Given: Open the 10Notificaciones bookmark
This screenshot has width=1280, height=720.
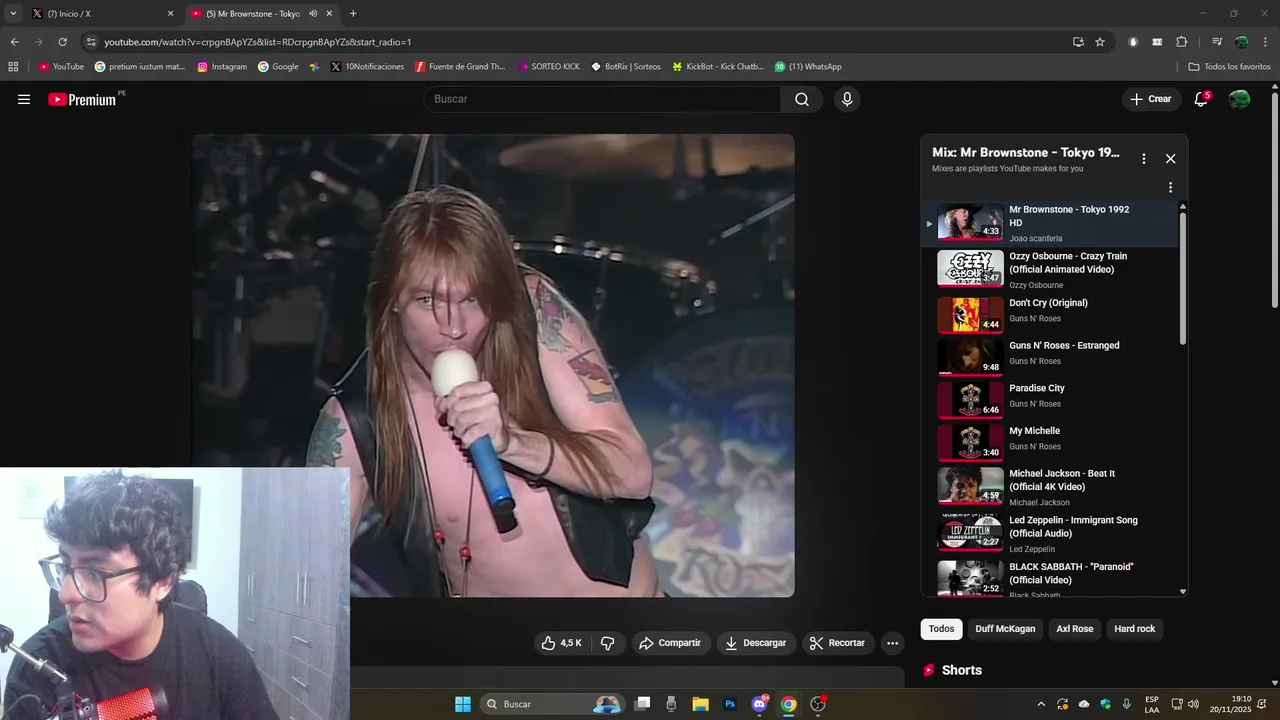Looking at the screenshot, I should tap(366, 67).
